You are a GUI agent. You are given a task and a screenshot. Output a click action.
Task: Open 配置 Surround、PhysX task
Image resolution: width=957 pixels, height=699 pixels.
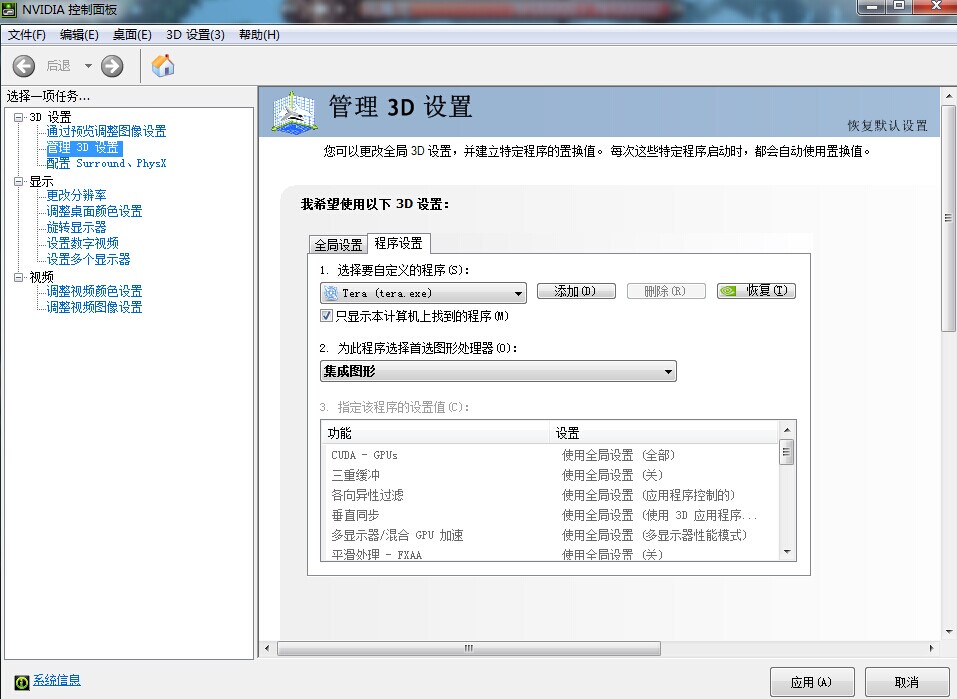coord(106,164)
